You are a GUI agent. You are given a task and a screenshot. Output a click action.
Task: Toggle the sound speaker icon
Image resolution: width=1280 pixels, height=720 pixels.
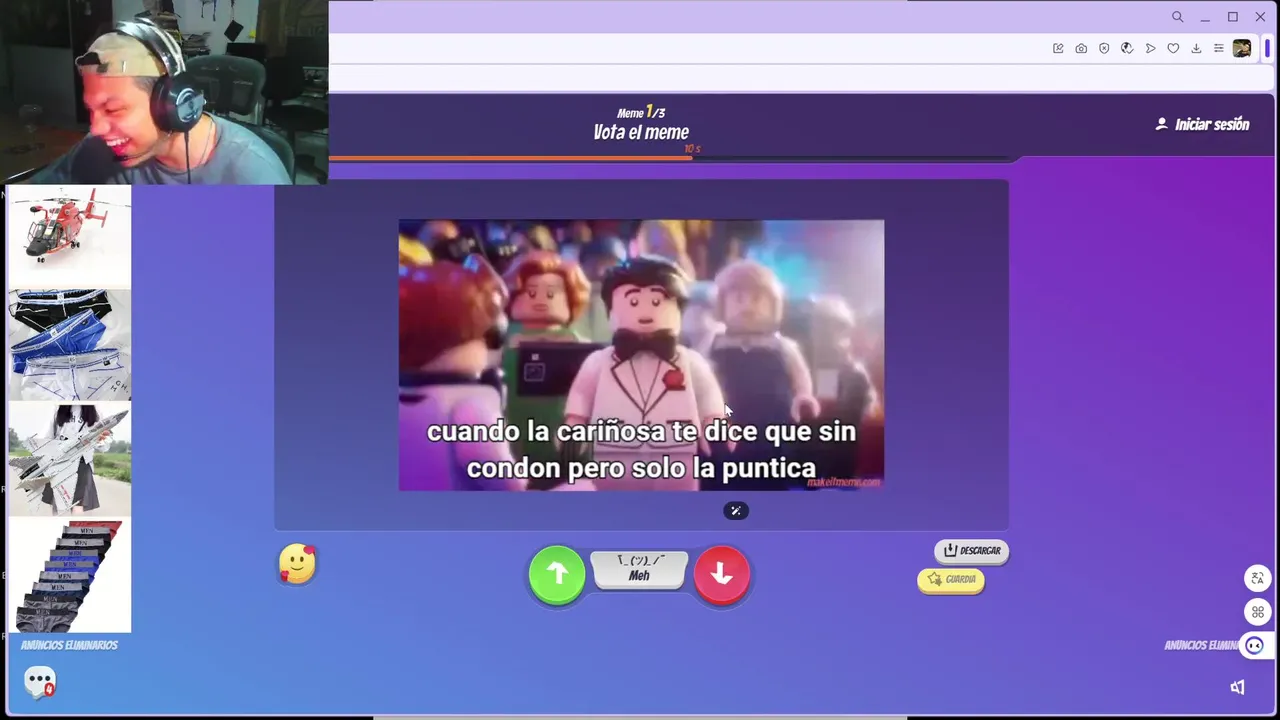coord(1237,687)
